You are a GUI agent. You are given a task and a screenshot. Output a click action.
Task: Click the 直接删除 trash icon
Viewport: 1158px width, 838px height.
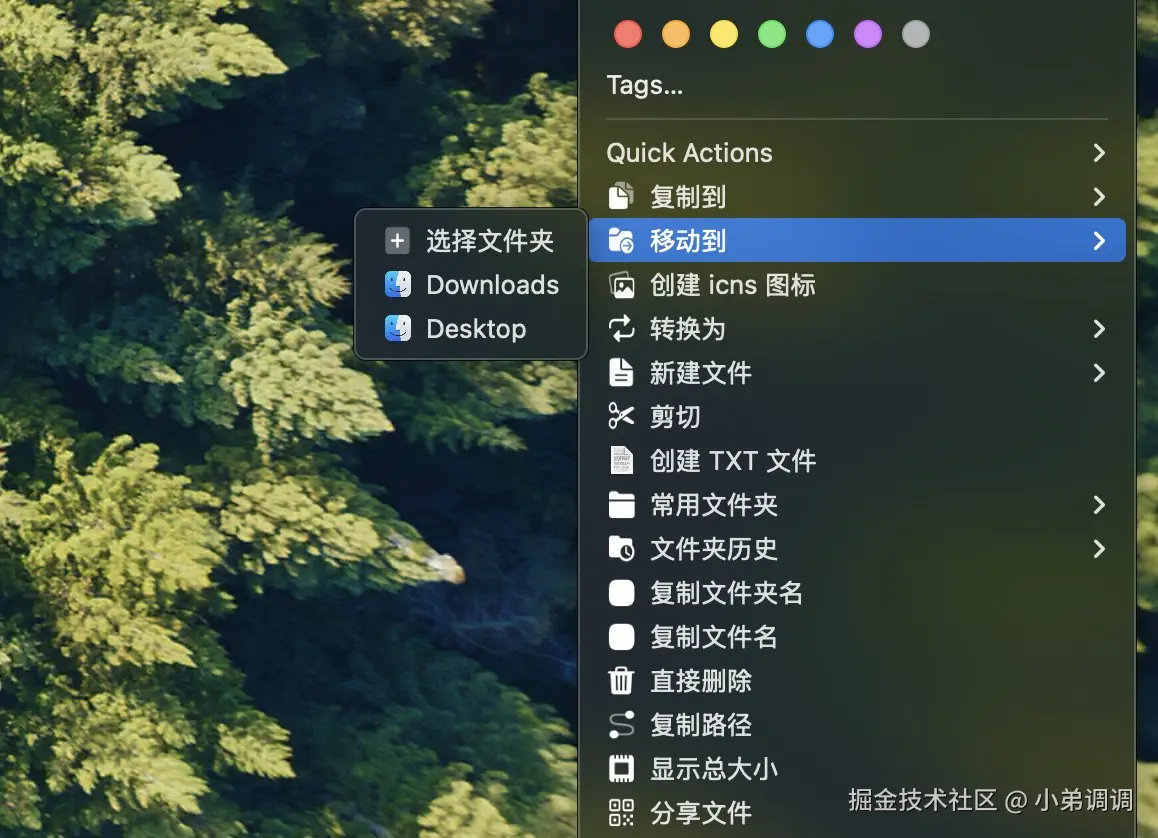coord(622,681)
